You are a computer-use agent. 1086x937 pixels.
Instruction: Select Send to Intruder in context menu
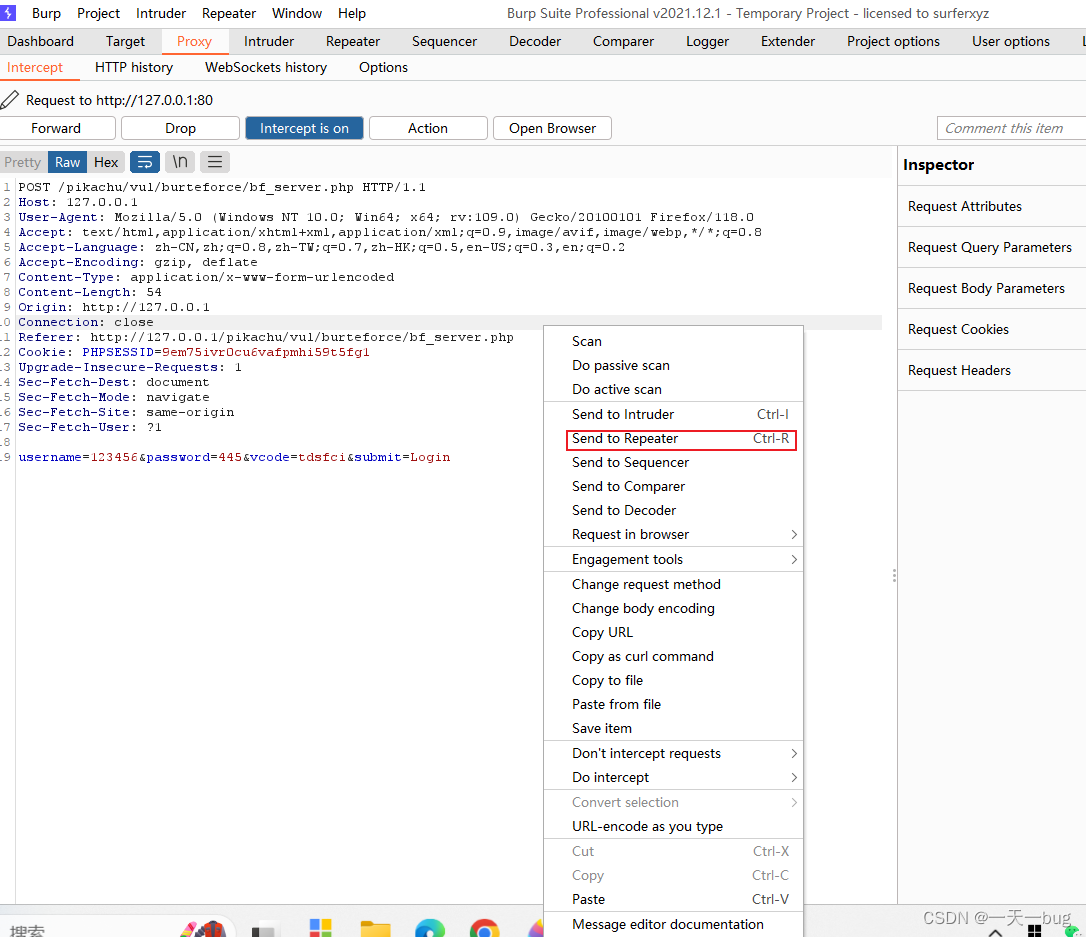(x=673, y=414)
